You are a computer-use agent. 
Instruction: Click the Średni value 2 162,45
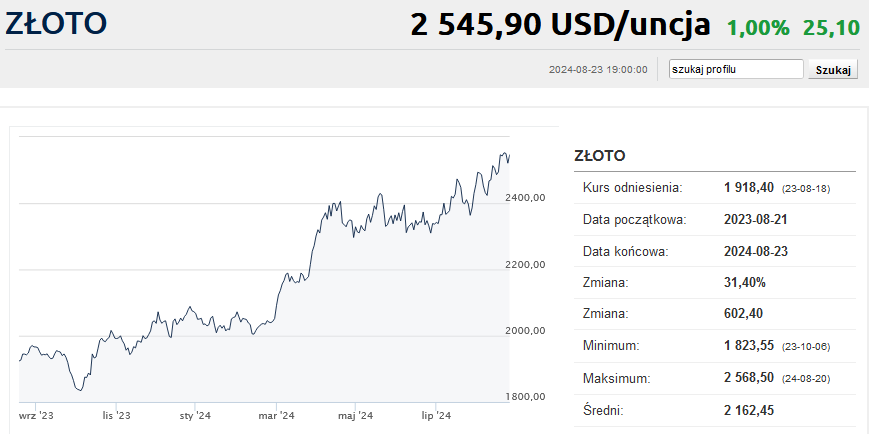click(x=749, y=411)
